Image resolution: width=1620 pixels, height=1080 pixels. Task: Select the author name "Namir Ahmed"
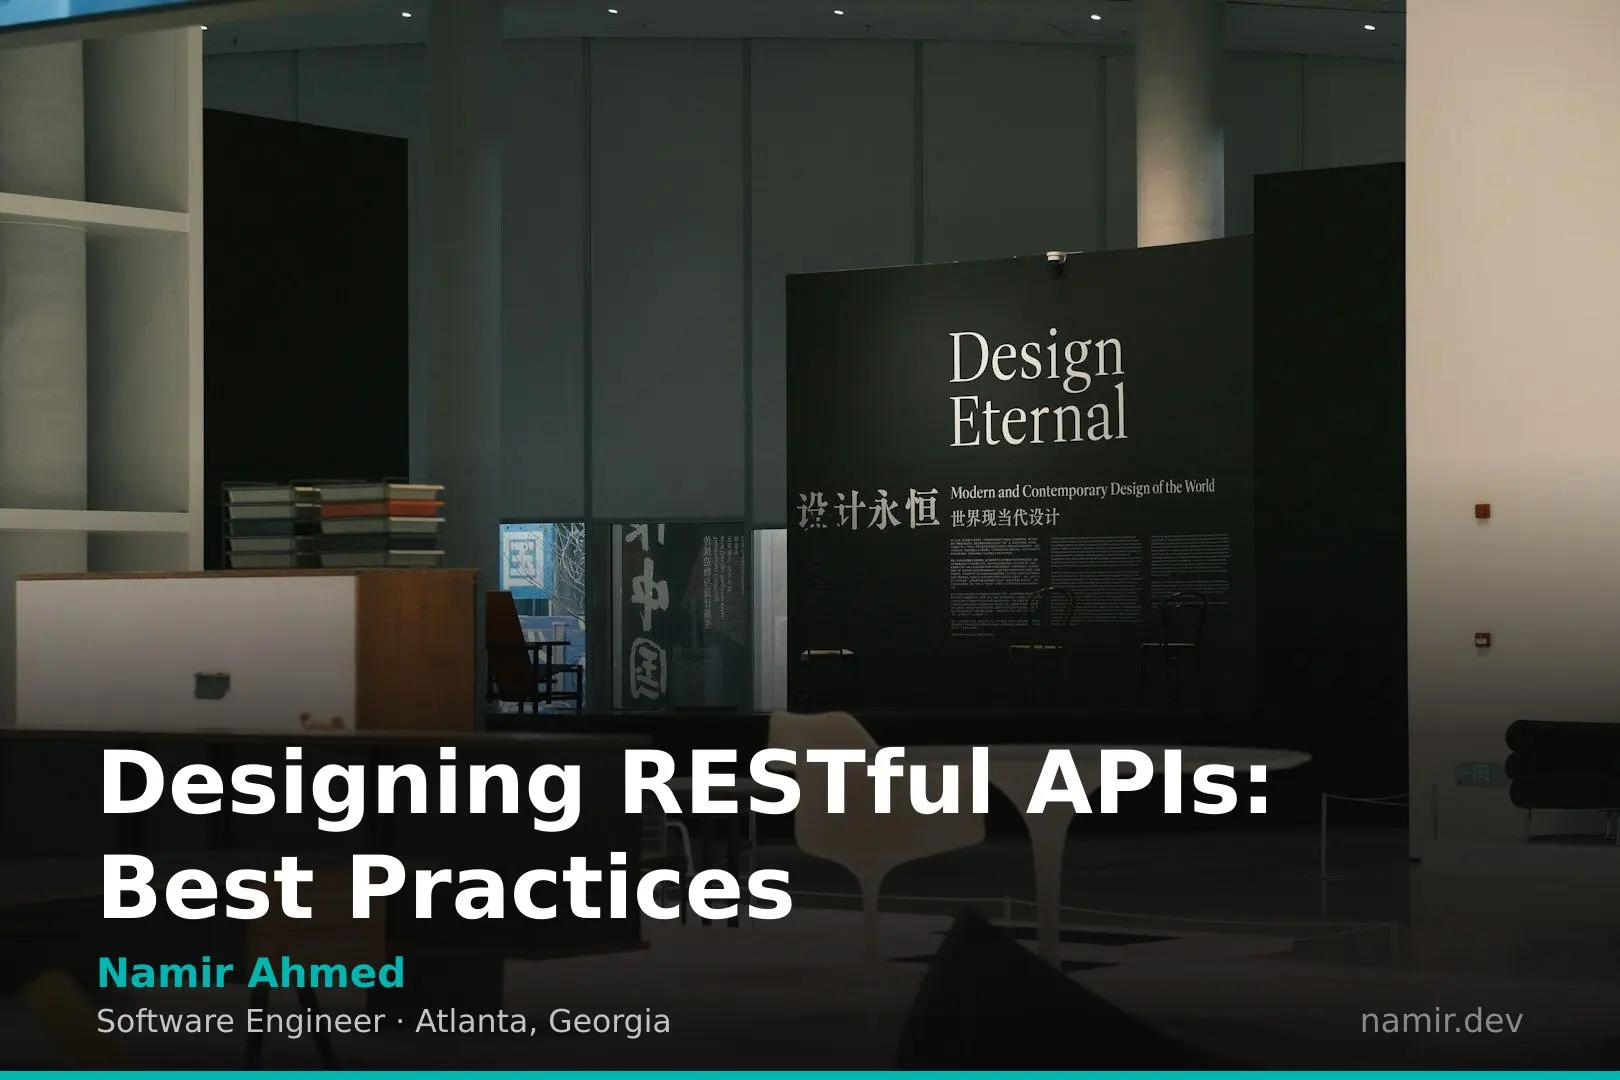click(251, 972)
